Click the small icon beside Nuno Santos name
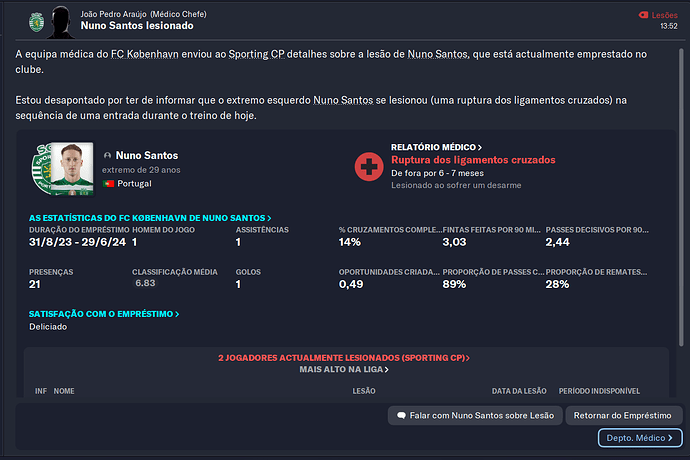The image size is (690, 460). click(x=107, y=155)
